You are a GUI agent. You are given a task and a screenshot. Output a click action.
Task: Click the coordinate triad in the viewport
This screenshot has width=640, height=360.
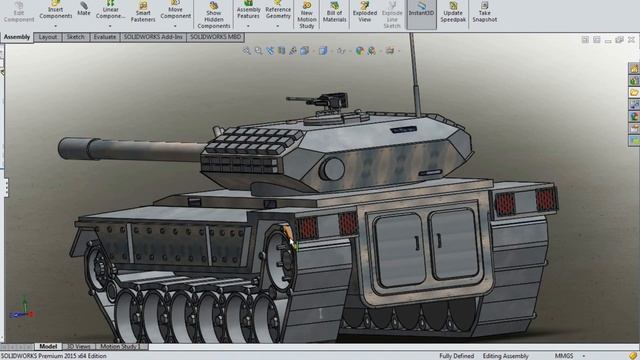(23, 308)
